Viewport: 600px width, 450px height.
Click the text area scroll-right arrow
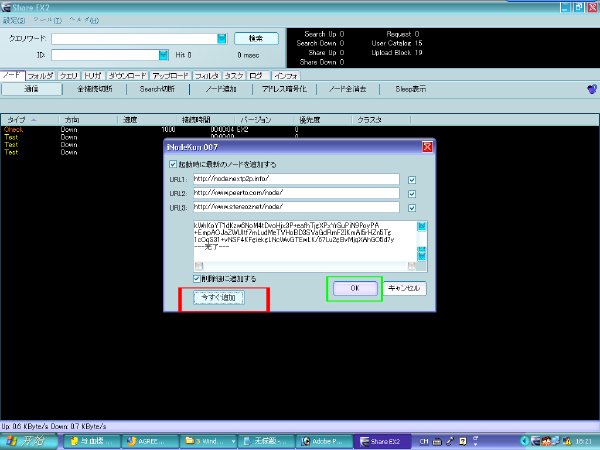(x=412, y=266)
